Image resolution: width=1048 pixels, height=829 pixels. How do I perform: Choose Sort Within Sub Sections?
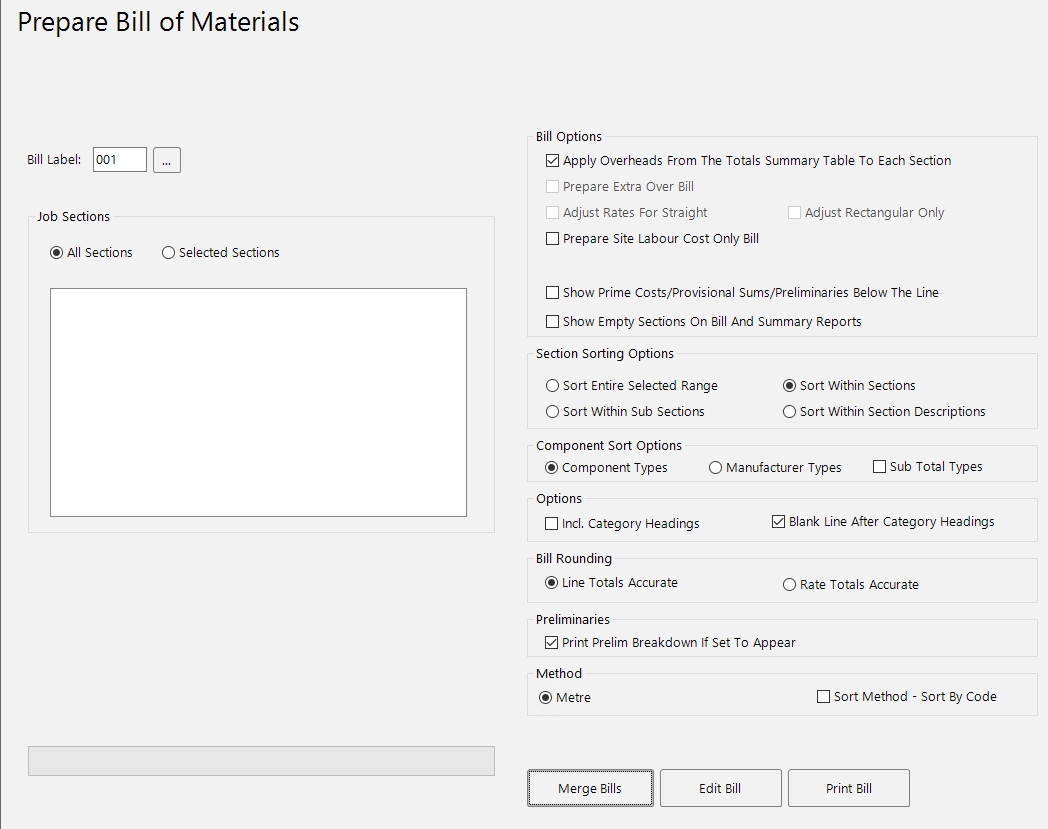pos(552,411)
